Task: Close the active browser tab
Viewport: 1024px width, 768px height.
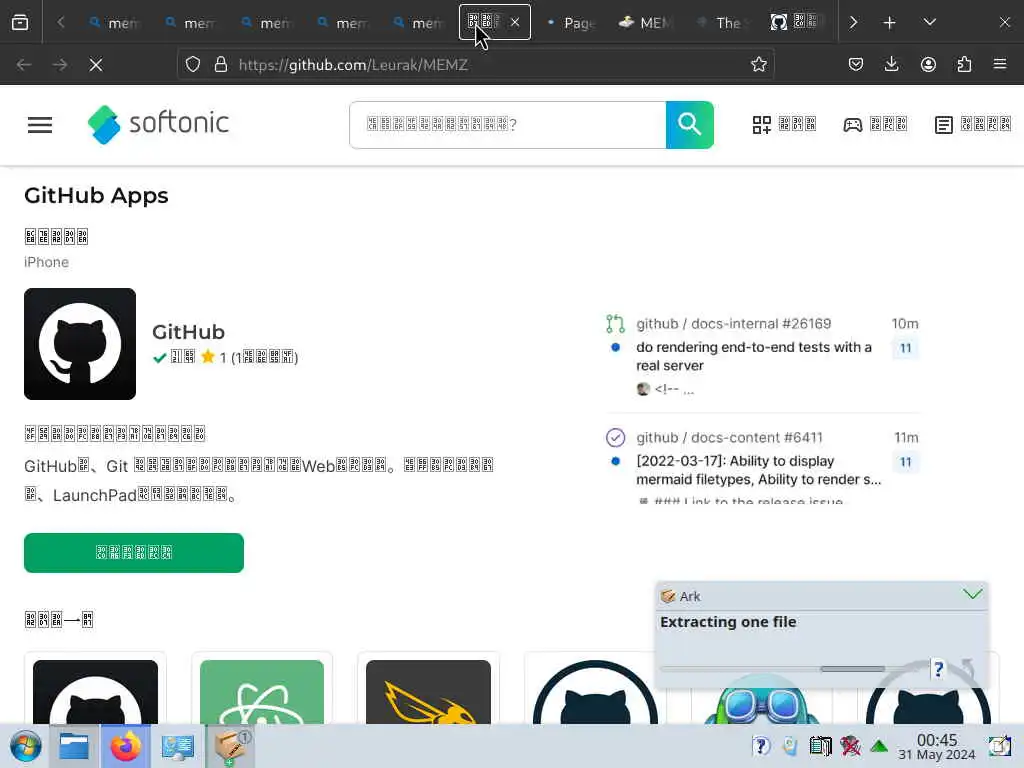Action: point(515,22)
